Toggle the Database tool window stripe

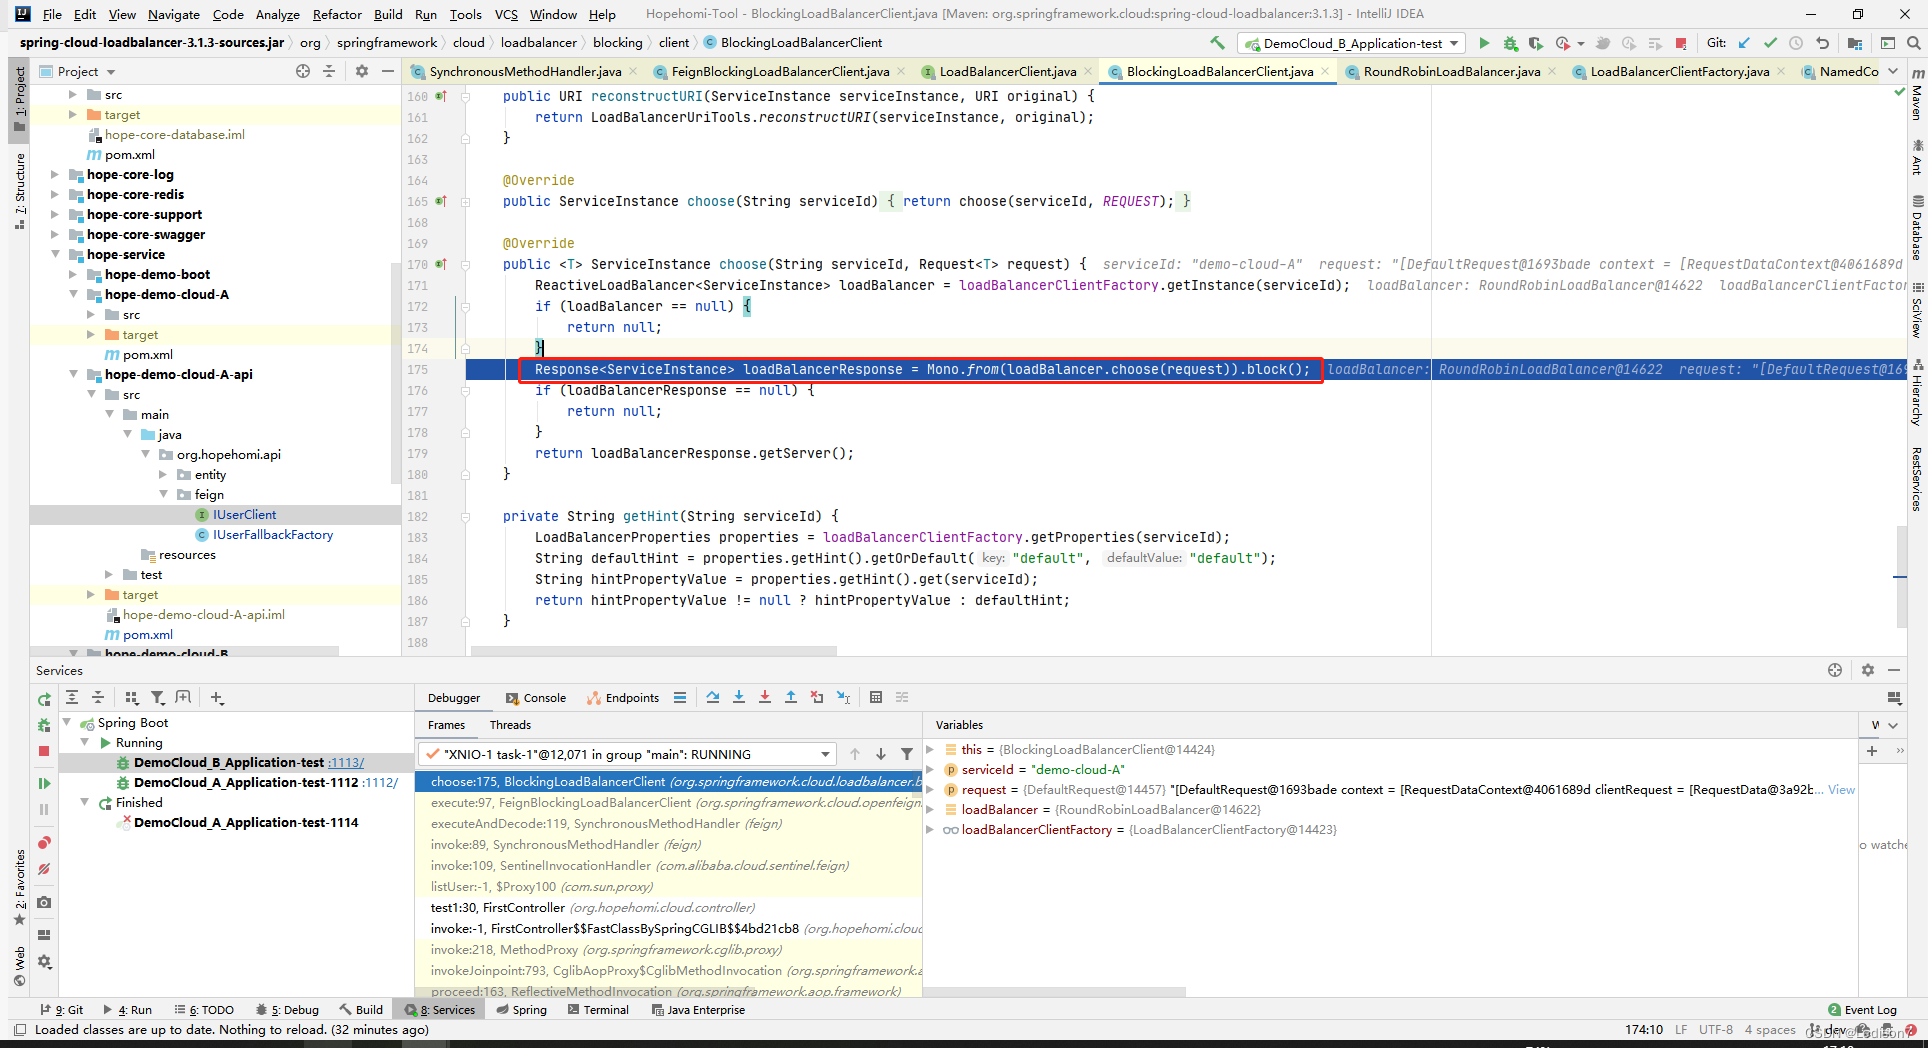coord(1917,230)
